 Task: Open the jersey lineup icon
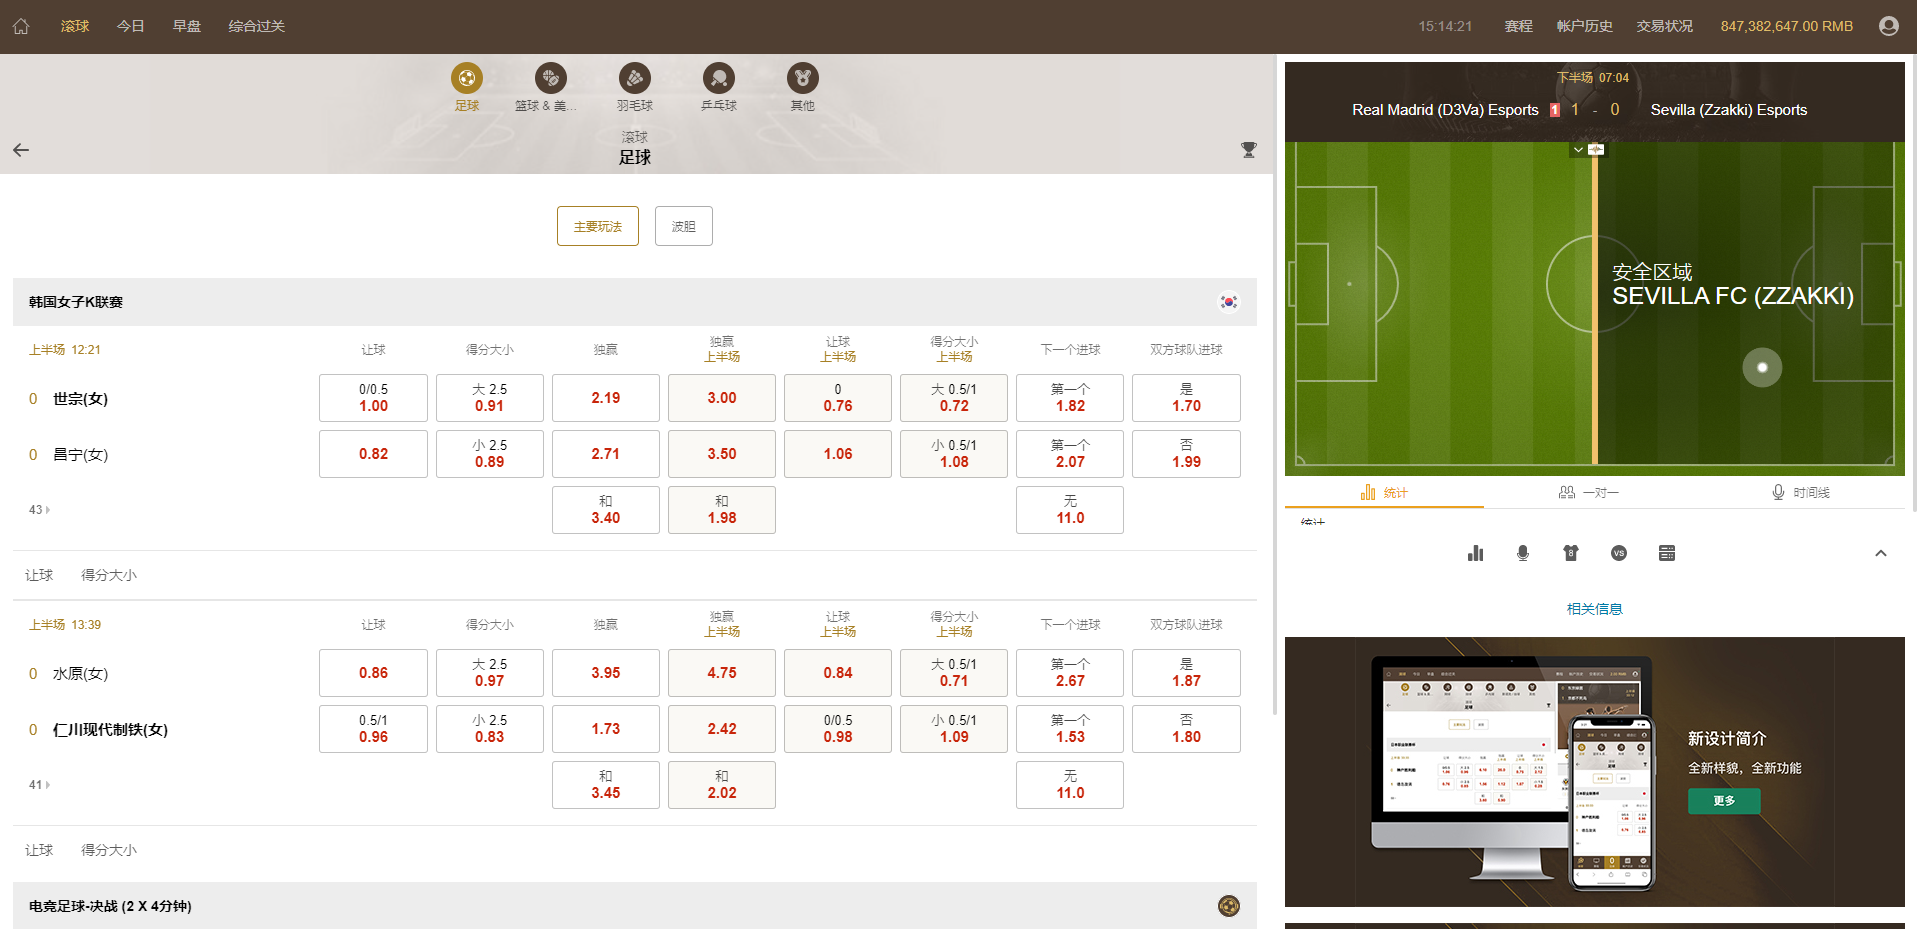click(1571, 553)
